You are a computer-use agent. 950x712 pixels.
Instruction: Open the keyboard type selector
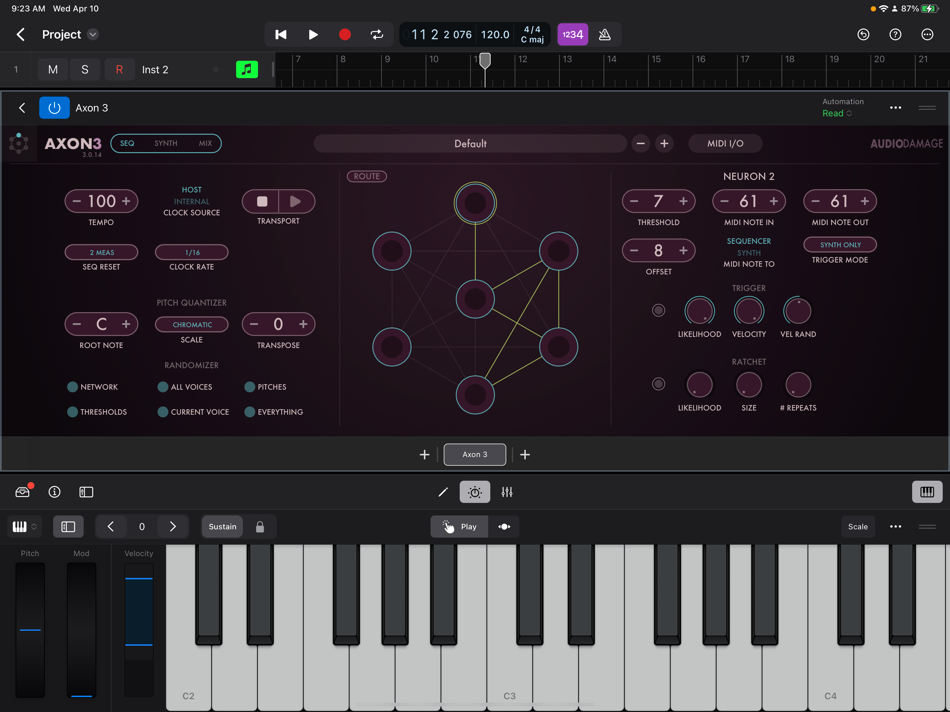click(x=22, y=526)
